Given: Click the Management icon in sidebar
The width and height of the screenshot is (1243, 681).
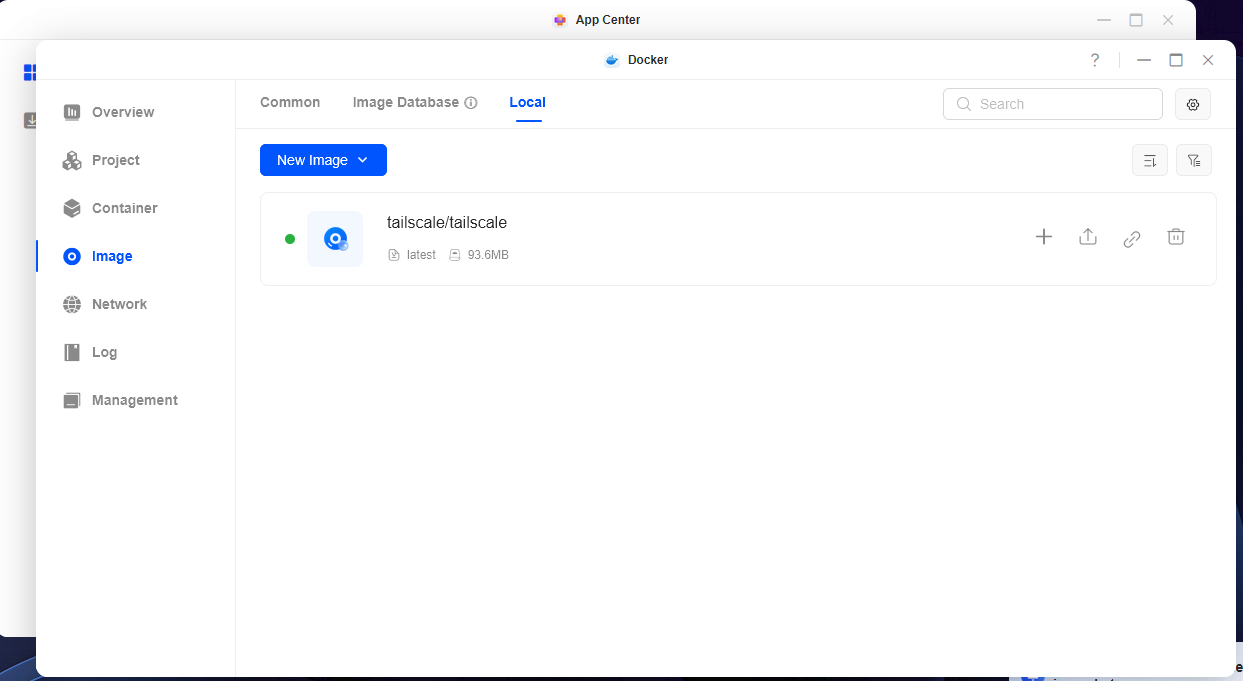Looking at the screenshot, I should pyautogui.click(x=72, y=400).
